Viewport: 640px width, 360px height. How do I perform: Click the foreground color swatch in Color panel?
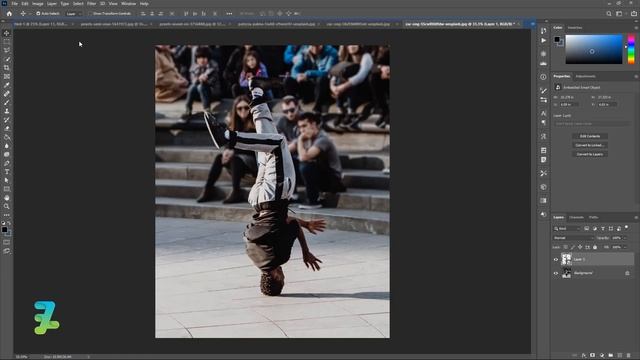(557, 39)
